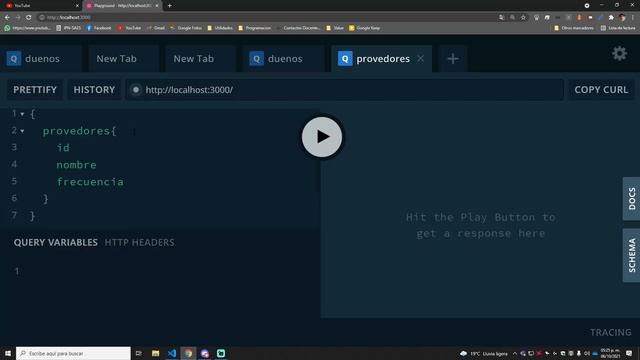Open Task View on taskbar

point(139,353)
